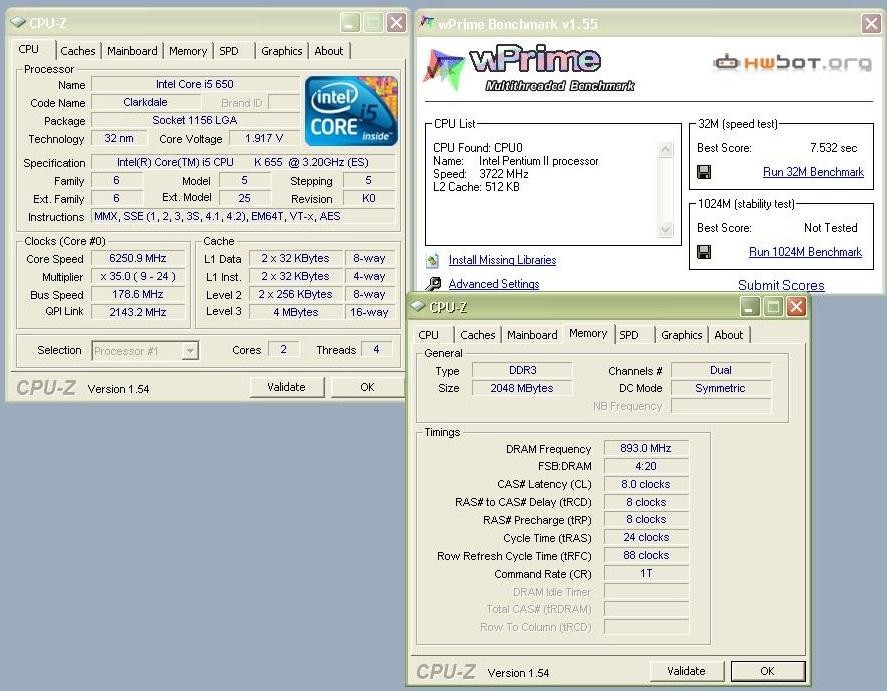Screen dimensions: 887x691
Task: Close the wPrime Benchmark window
Action: (x=871, y=23)
